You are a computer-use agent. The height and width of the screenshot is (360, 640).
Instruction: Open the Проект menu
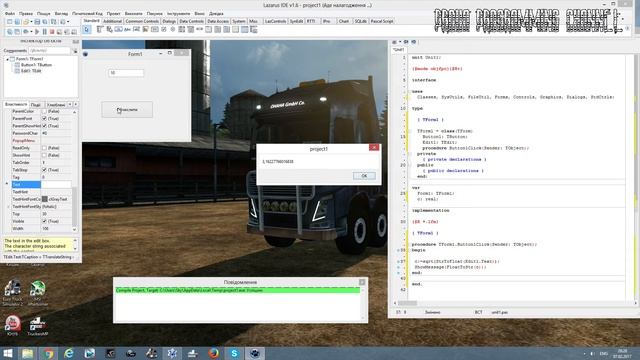coord(113,13)
